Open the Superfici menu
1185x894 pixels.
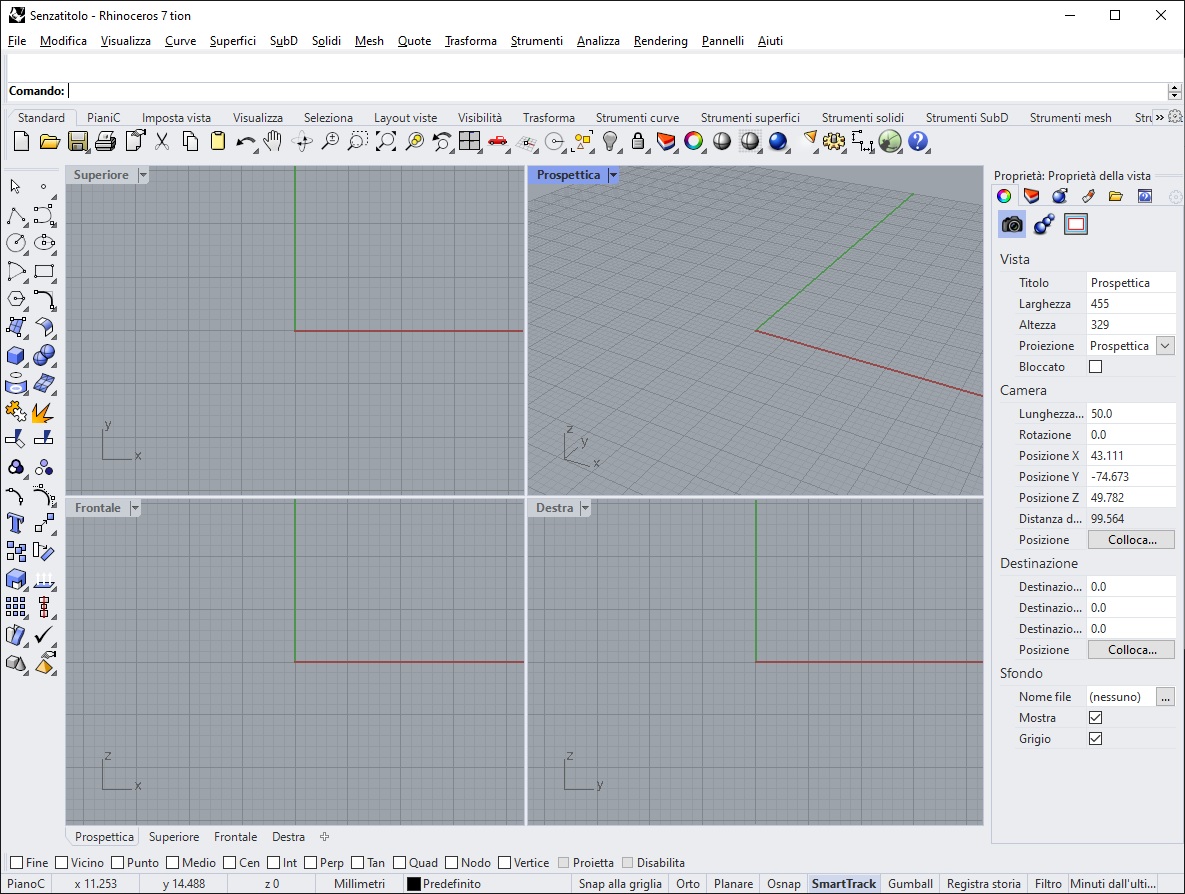[x=233, y=41]
